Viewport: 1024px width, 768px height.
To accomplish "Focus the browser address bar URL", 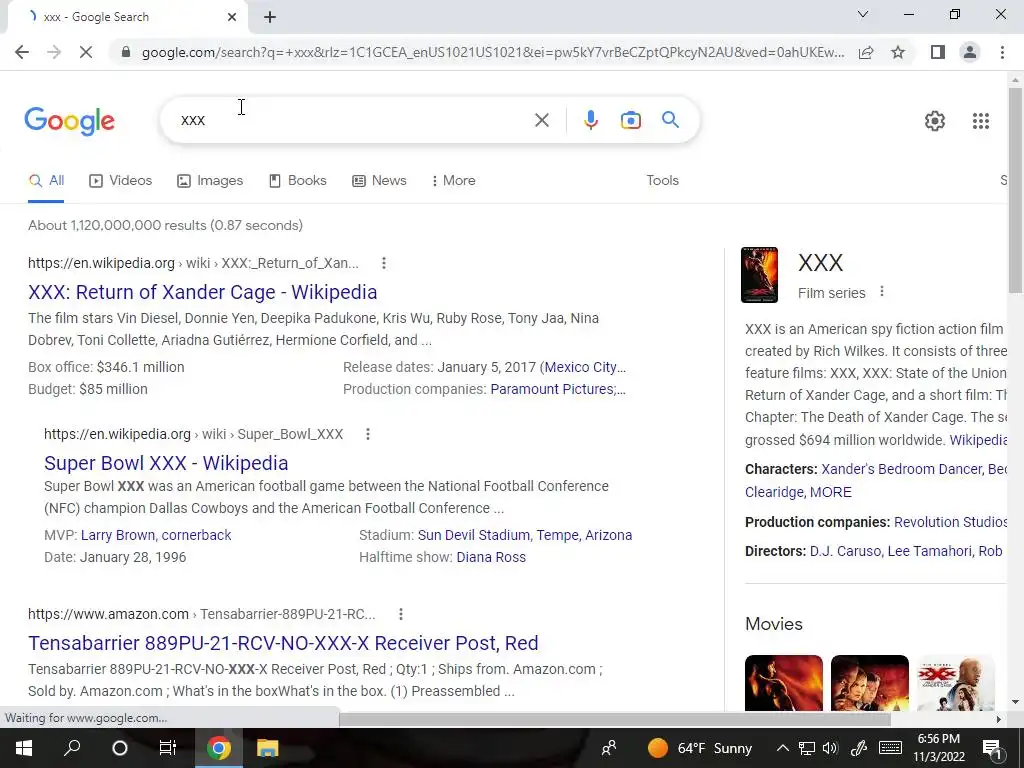I will click(492, 52).
